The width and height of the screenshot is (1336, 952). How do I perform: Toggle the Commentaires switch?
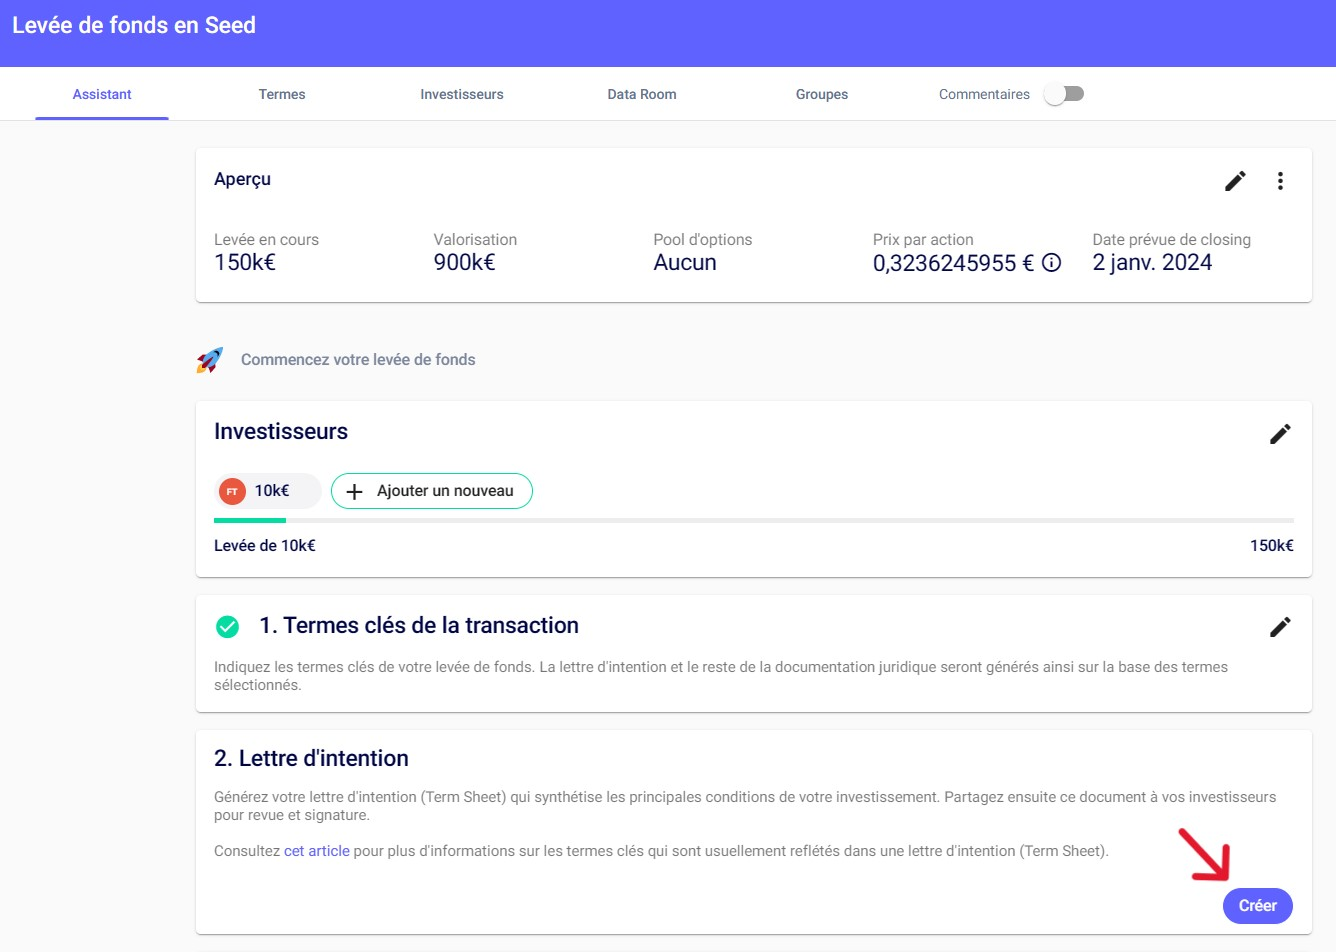tap(1064, 94)
